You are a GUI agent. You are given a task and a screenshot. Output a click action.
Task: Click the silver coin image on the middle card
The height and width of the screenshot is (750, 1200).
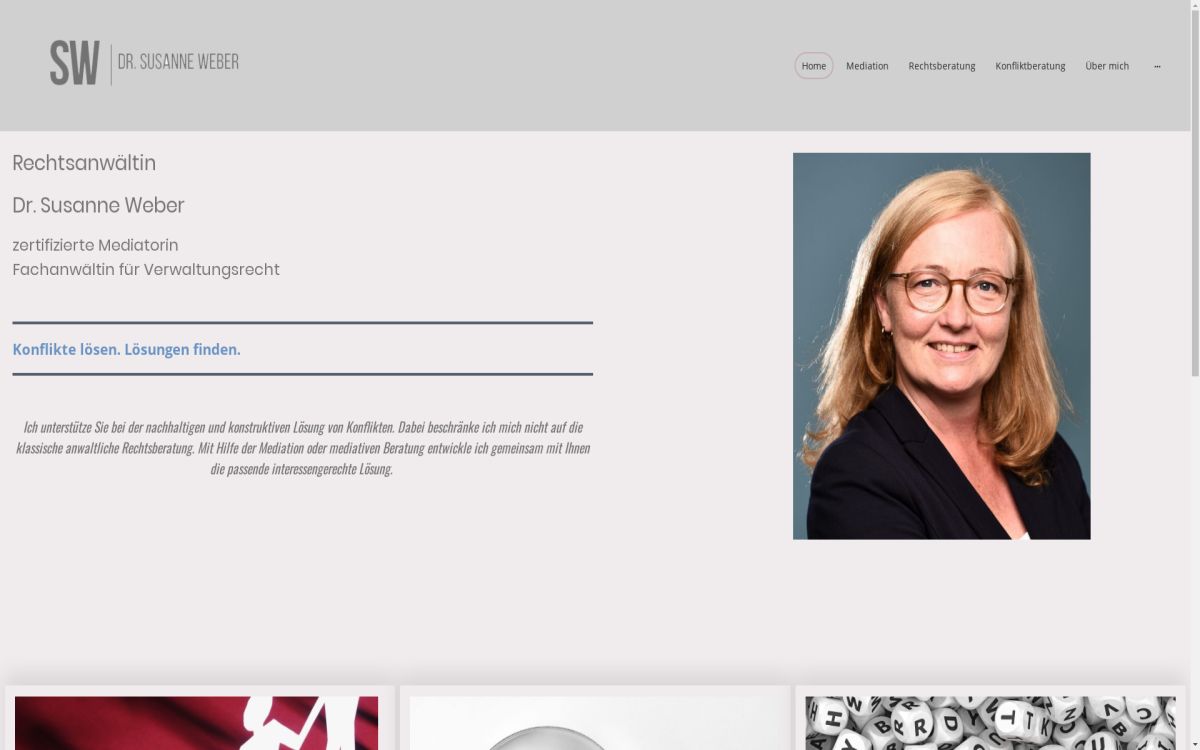tap(595, 723)
